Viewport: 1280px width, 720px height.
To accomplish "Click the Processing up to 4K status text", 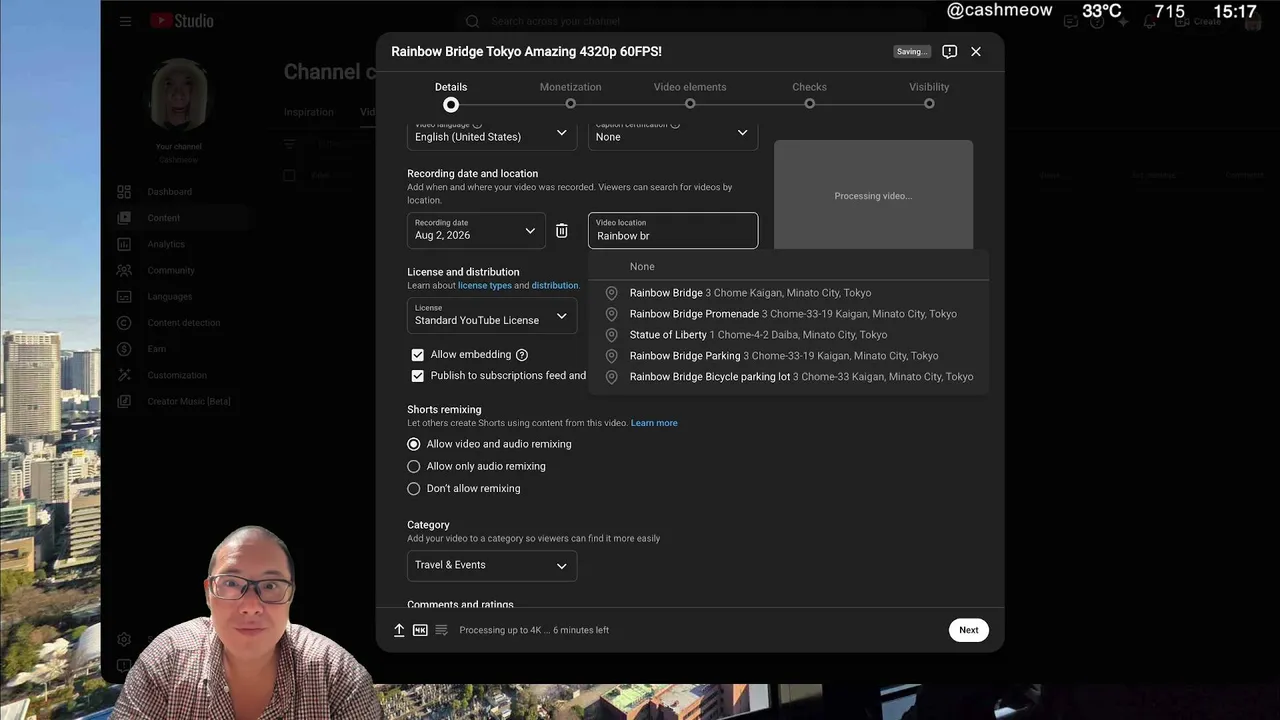I will (534, 630).
